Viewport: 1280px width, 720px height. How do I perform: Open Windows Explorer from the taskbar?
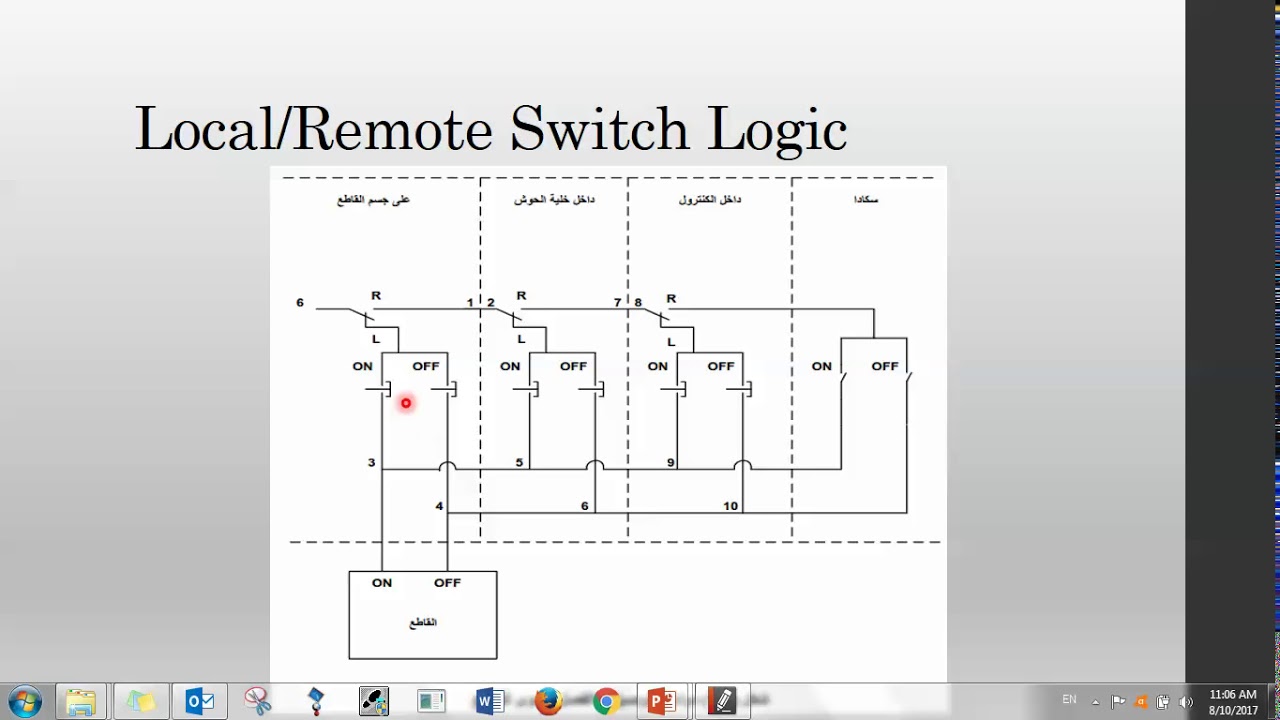coord(81,701)
